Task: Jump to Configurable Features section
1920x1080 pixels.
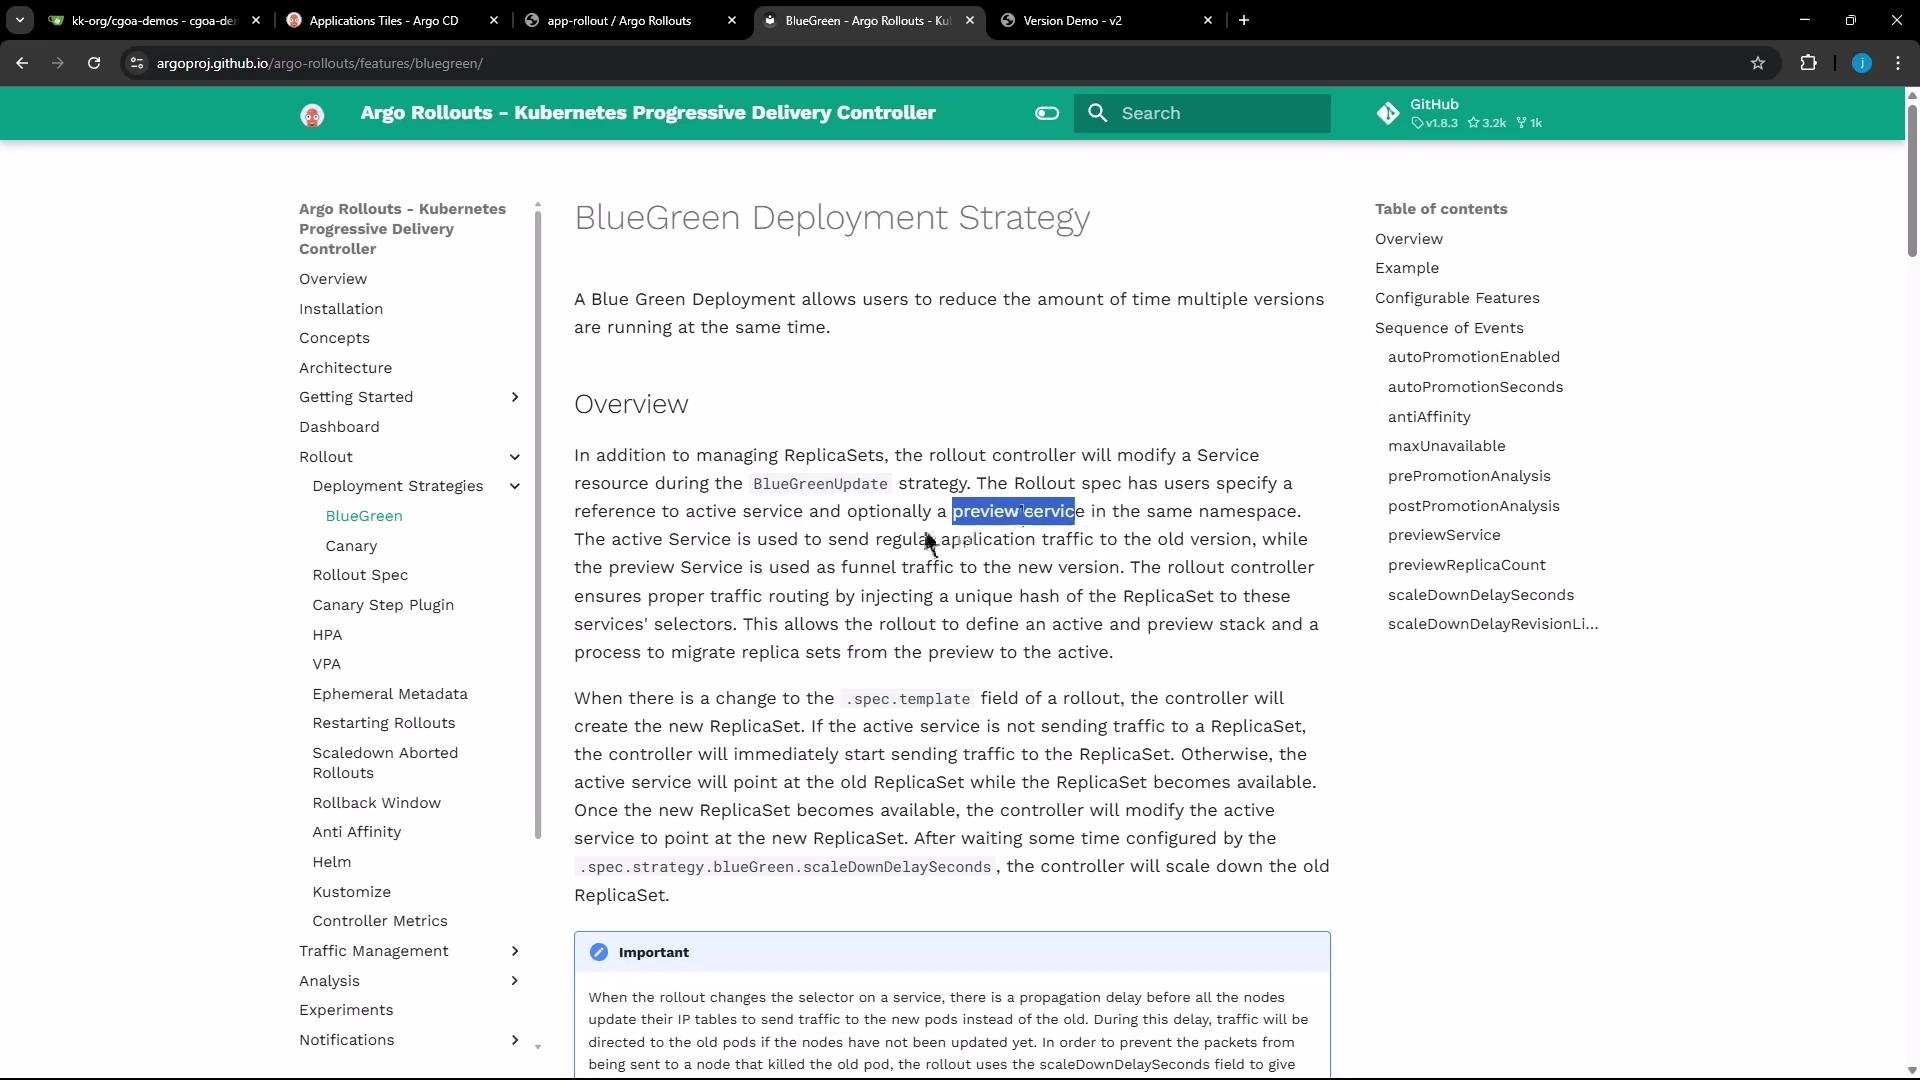Action: (1457, 298)
